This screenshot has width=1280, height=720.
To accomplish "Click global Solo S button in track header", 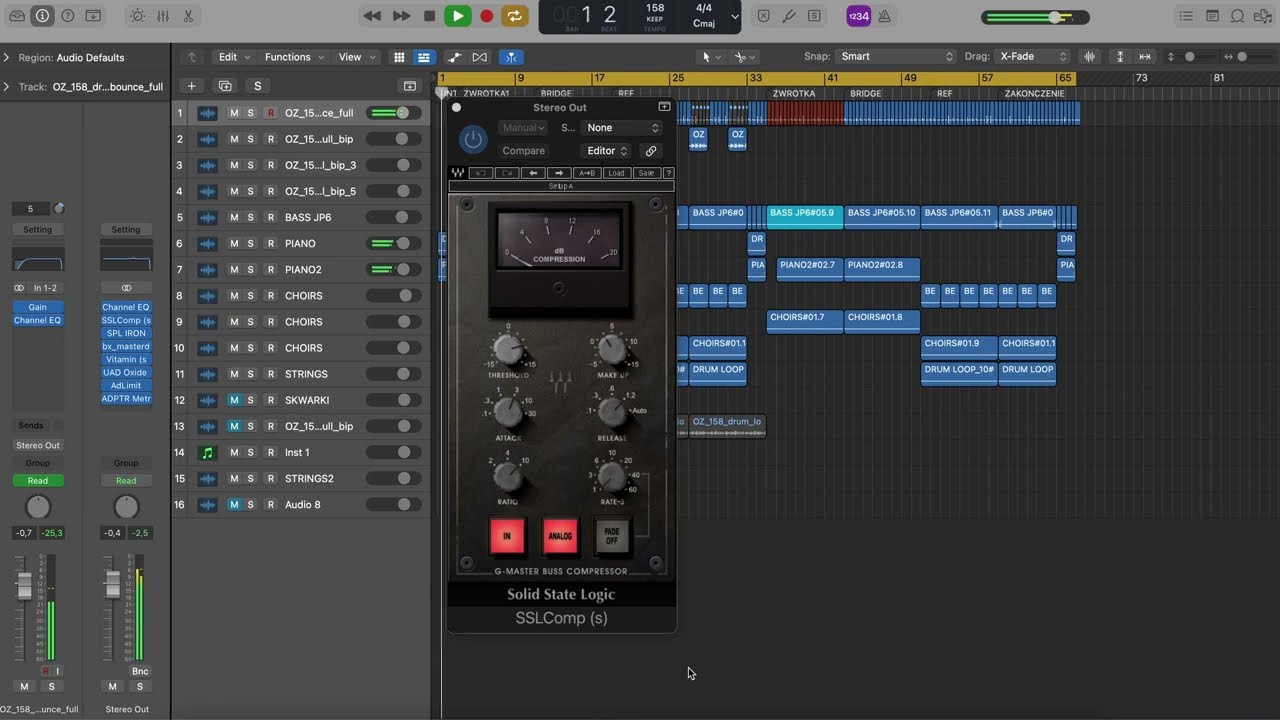I will coord(257,86).
